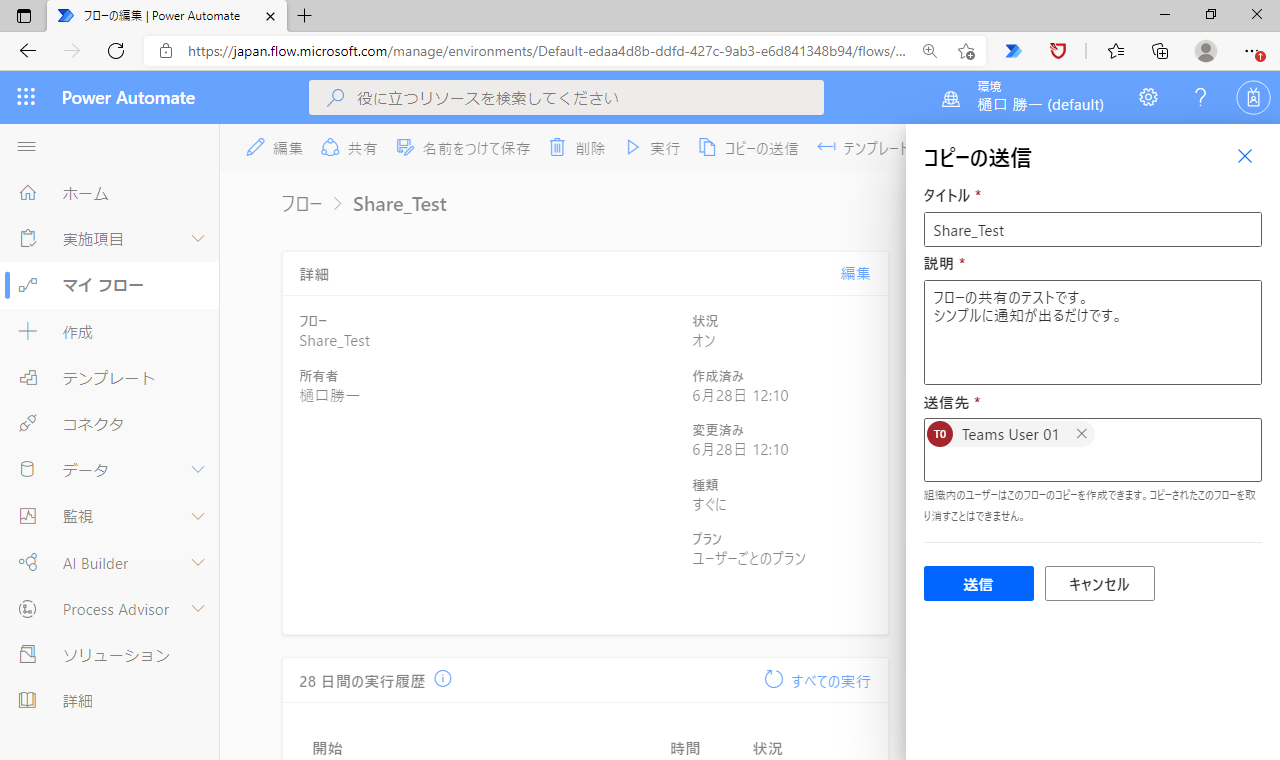The height and width of the screenshot is (760, 1280).
Task: Click the 開始 column header in run history
Action: click(328, 748)
